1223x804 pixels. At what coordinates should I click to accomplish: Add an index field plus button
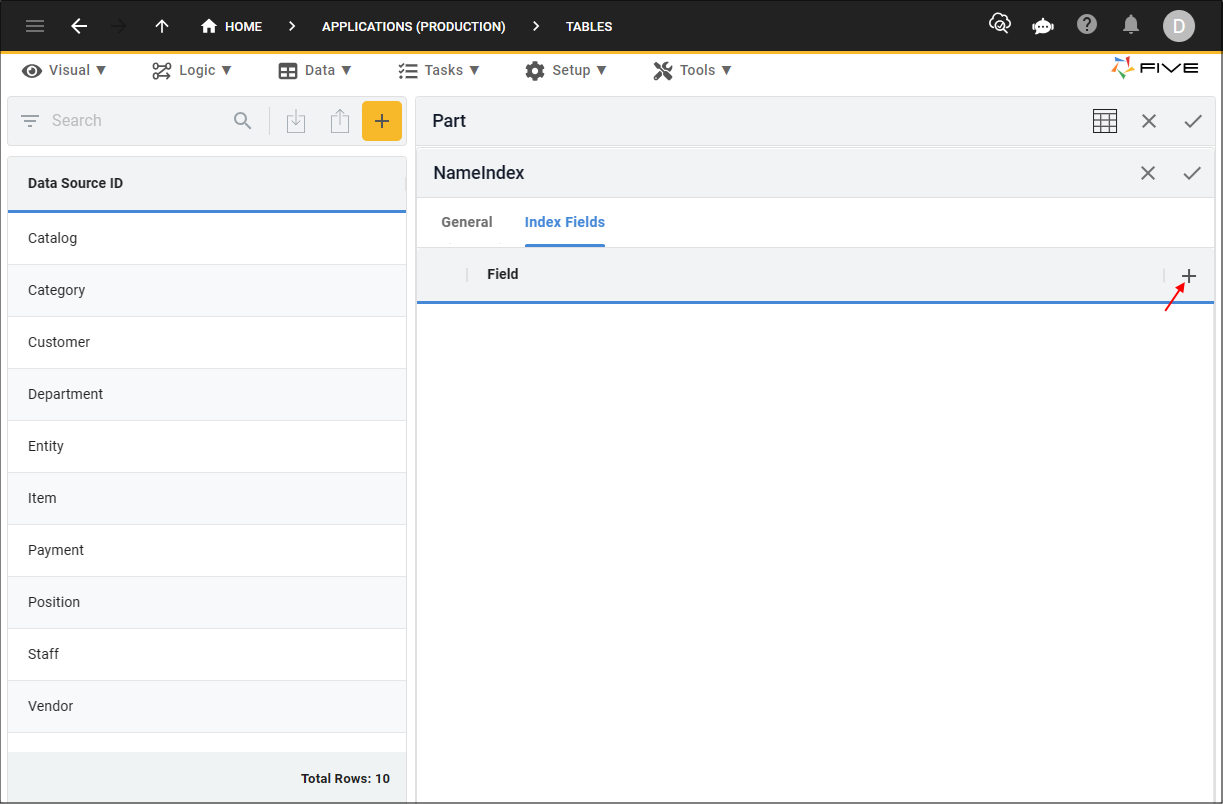[x=1189, y=276]
